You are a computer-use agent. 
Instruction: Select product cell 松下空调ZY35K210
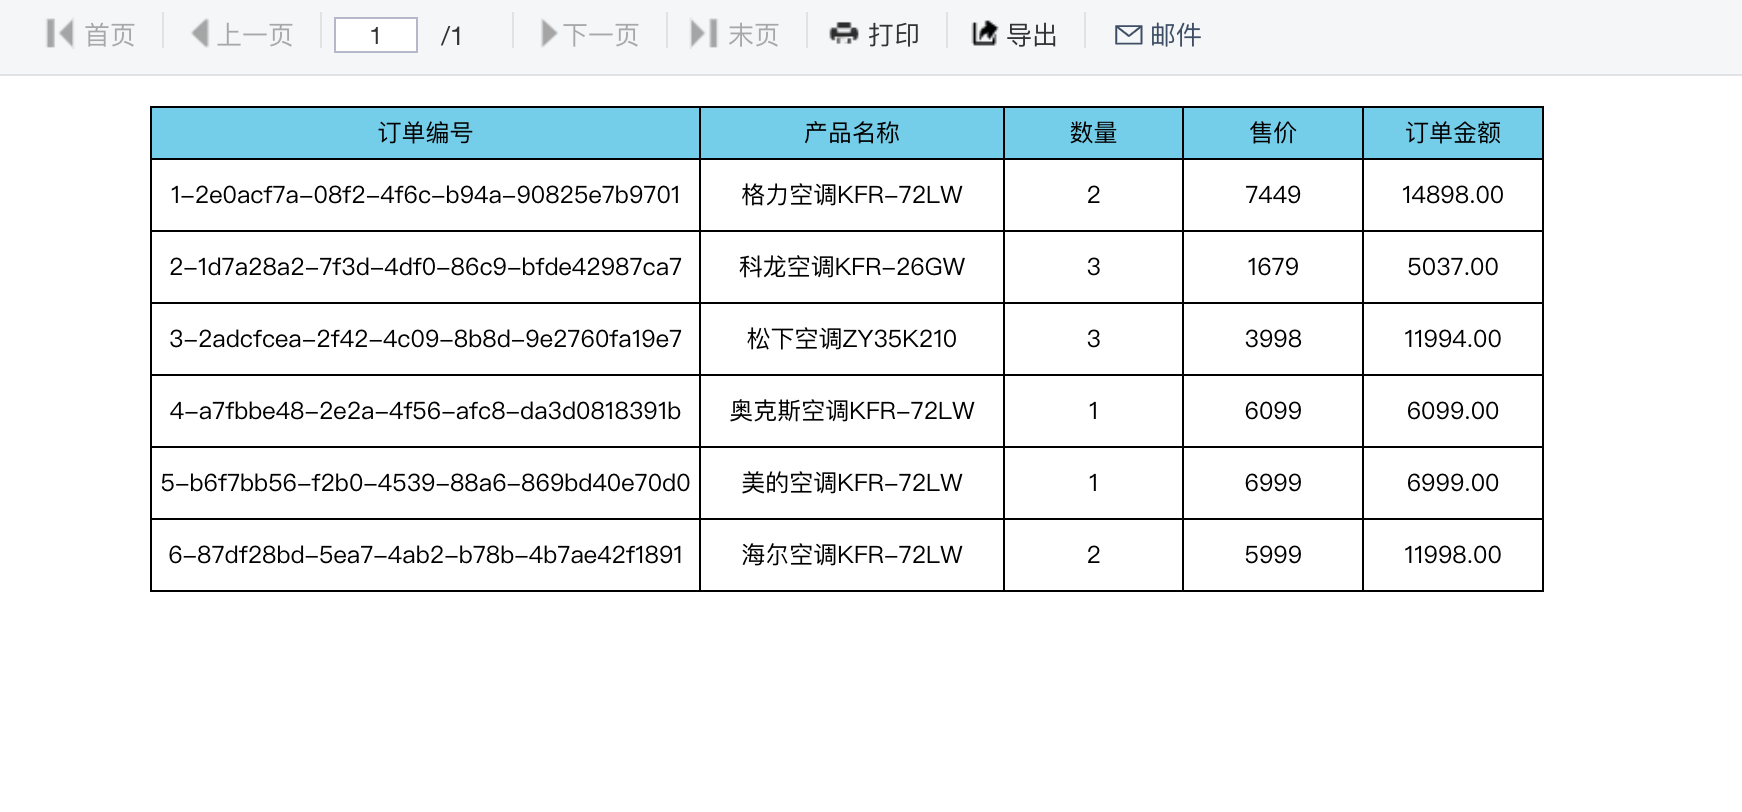(x=852, y=339)
